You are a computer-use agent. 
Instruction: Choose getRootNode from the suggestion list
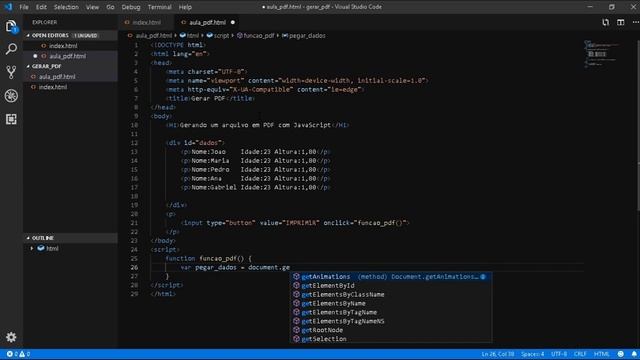click(391, 330)
